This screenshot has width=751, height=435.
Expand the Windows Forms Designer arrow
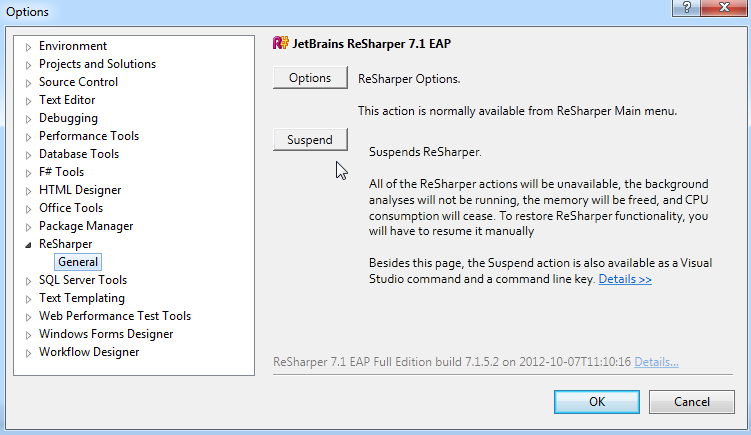tap(28, 335)
